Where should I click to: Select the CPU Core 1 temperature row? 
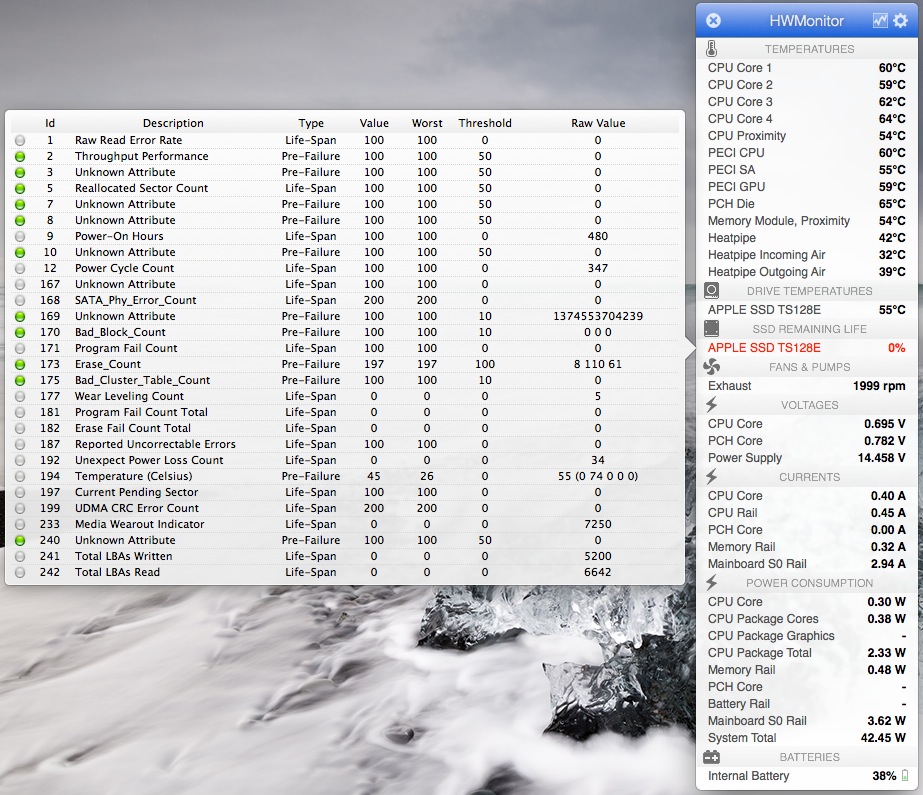coord(806,68)
